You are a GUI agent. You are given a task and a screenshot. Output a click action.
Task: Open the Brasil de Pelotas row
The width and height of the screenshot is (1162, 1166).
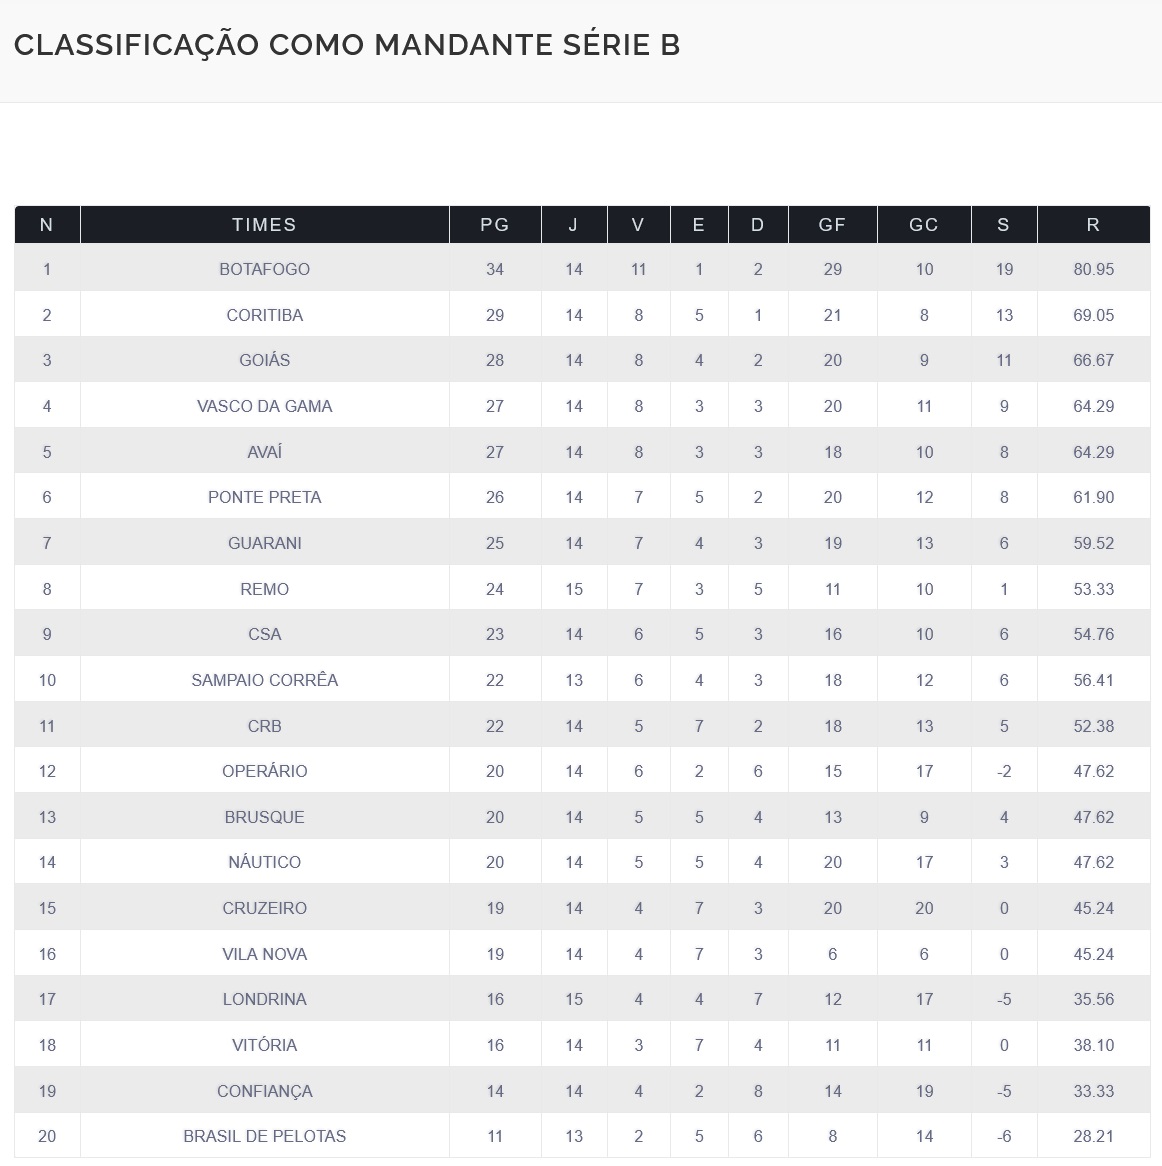(264, 1136)
